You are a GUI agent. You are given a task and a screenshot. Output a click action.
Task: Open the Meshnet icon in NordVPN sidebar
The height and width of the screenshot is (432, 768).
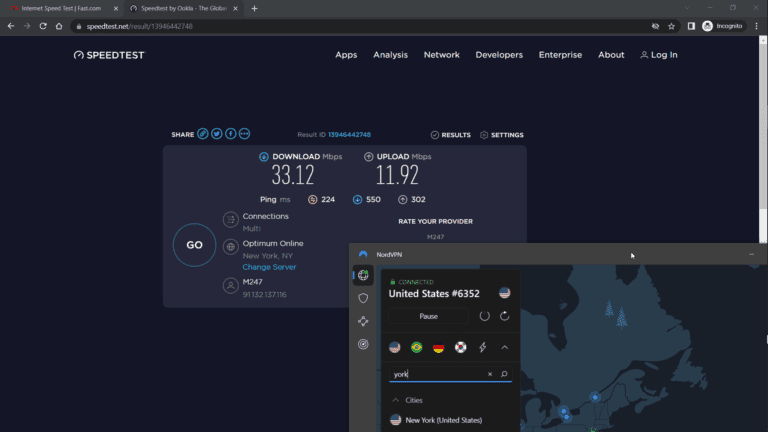[363, 321]
